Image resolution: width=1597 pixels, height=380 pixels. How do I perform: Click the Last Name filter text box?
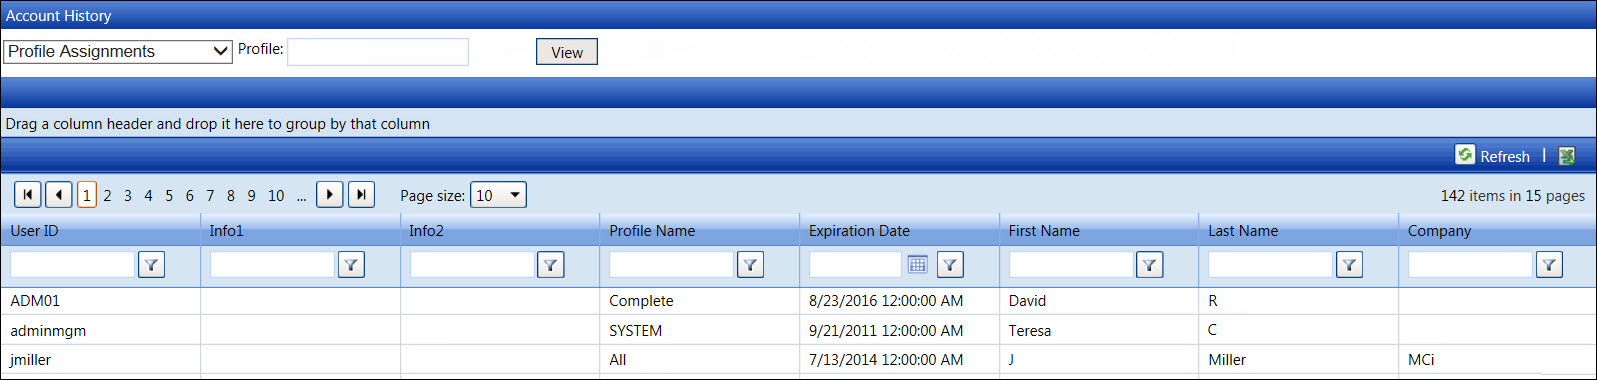pos(1270,265)
